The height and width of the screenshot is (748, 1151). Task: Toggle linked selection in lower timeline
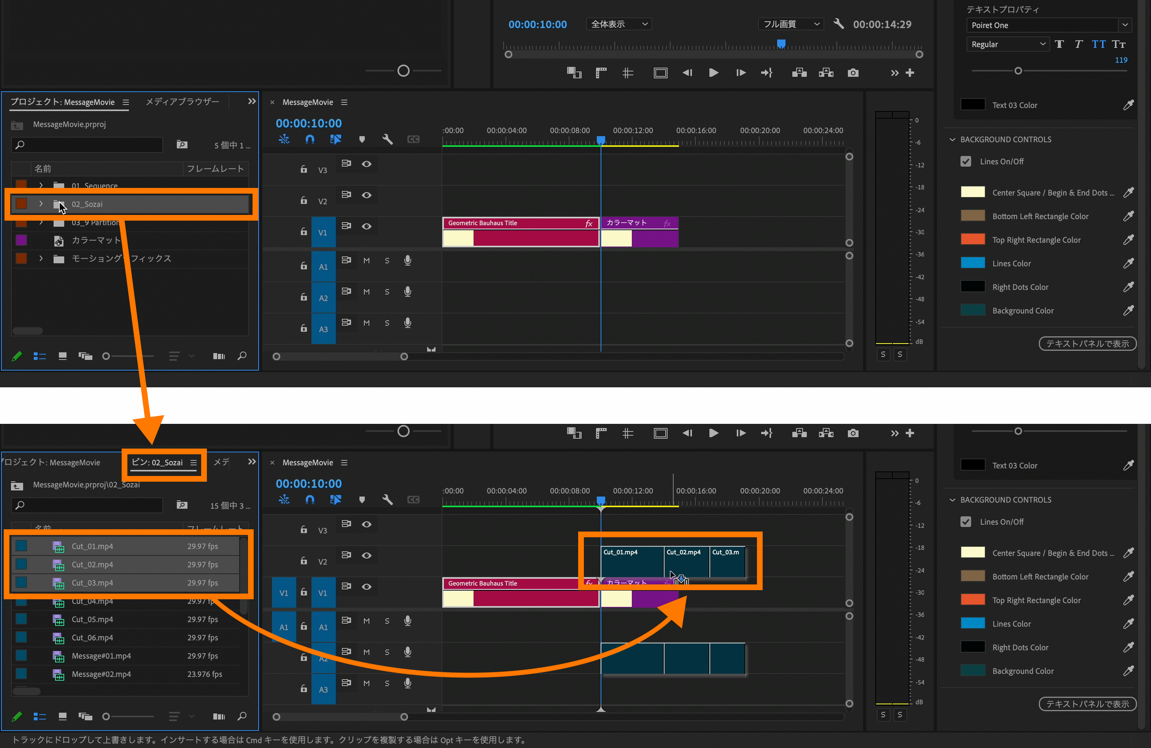335,499
